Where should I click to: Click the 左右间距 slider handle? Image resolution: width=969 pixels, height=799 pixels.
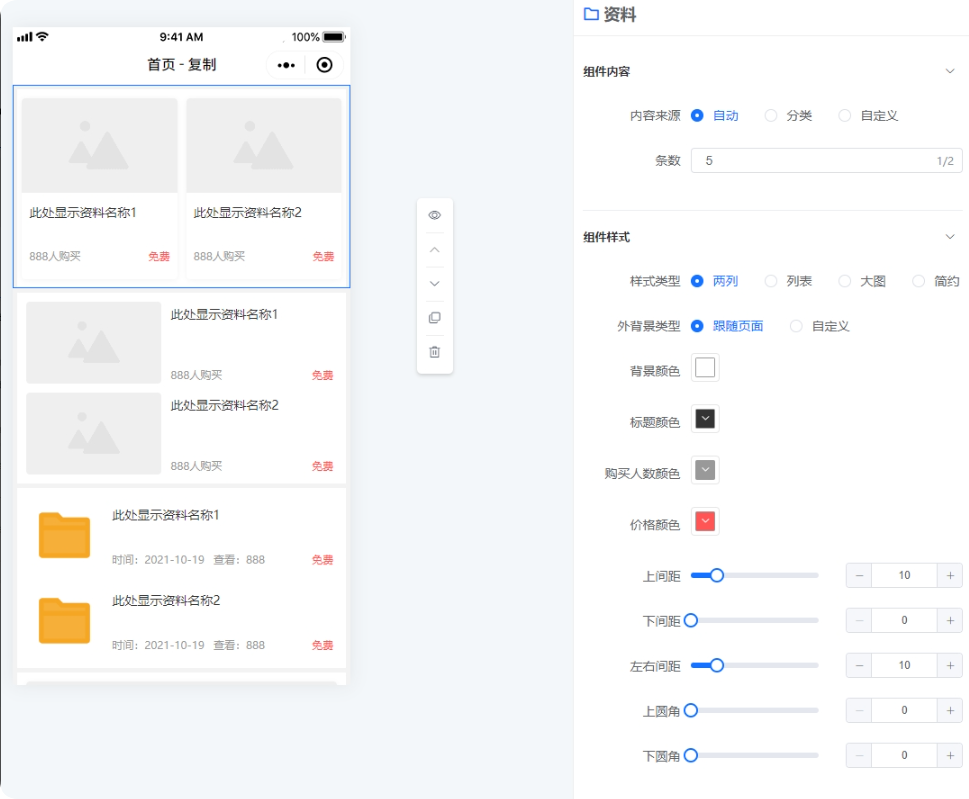(x=716, y=666)
